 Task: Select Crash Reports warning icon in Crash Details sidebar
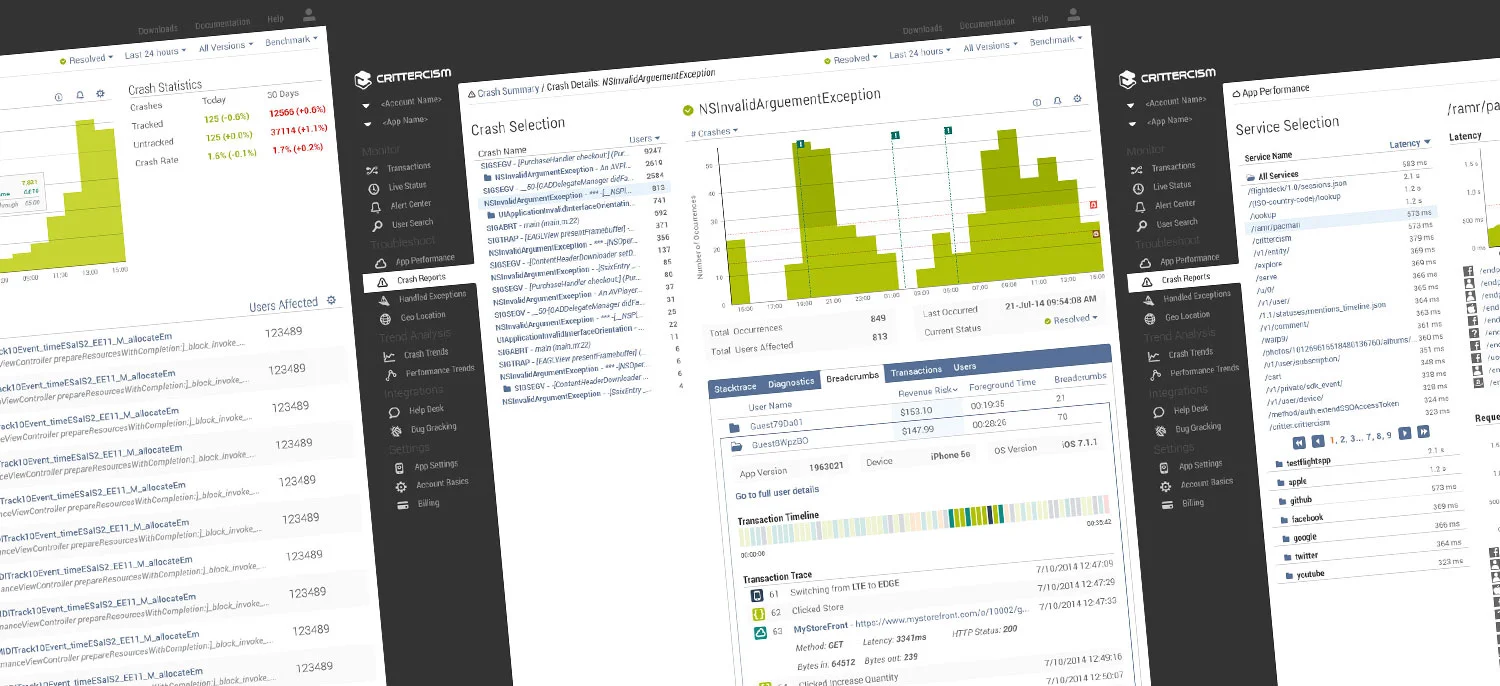pyautogui.click(x=382, y=282)
